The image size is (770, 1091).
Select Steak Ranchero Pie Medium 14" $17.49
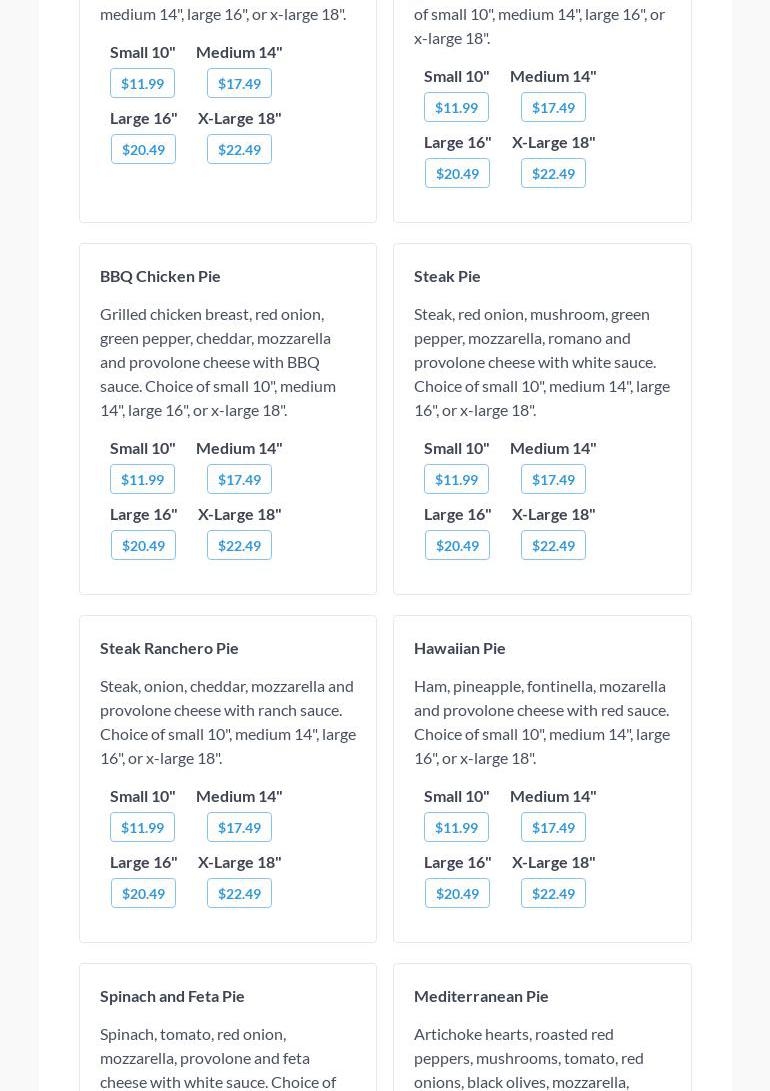[x=239, y=827]
